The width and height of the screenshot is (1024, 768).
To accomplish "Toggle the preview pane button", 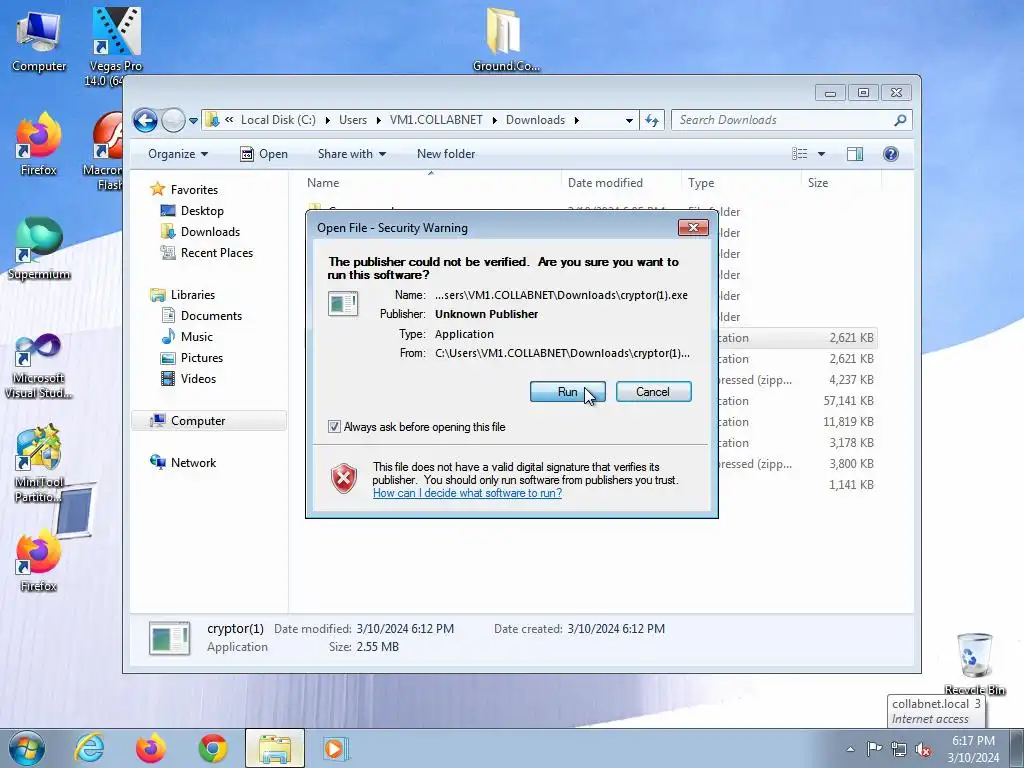I will point(855,153).
